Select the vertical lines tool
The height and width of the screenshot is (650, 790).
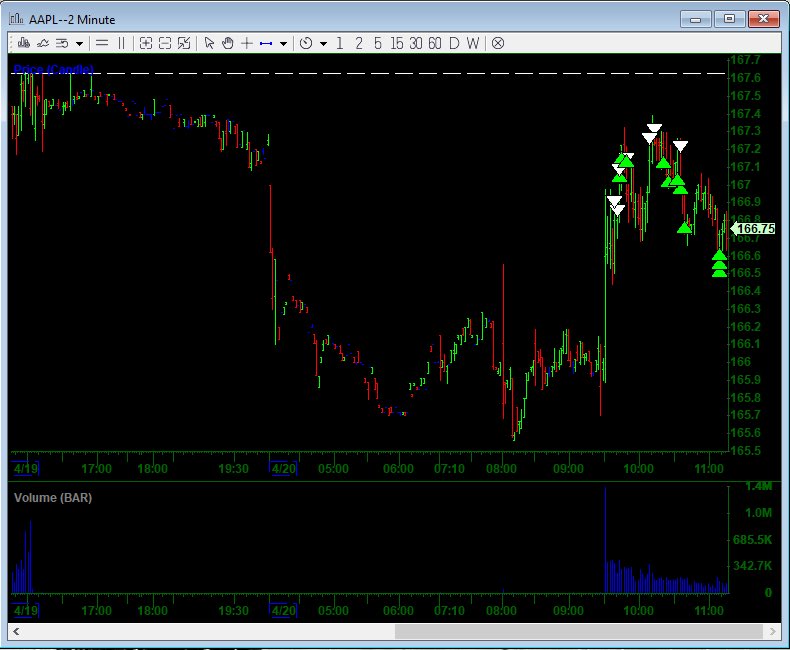121,43
